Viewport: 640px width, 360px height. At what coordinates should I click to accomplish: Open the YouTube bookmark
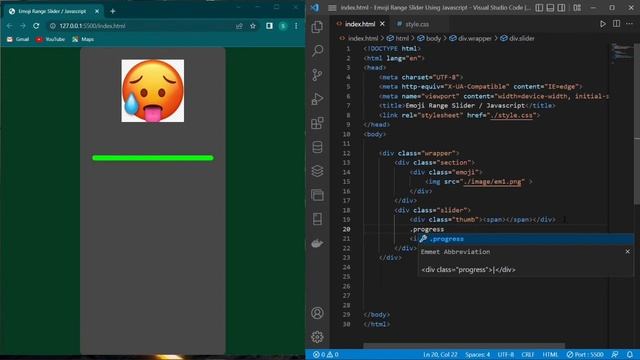(50, 39)
